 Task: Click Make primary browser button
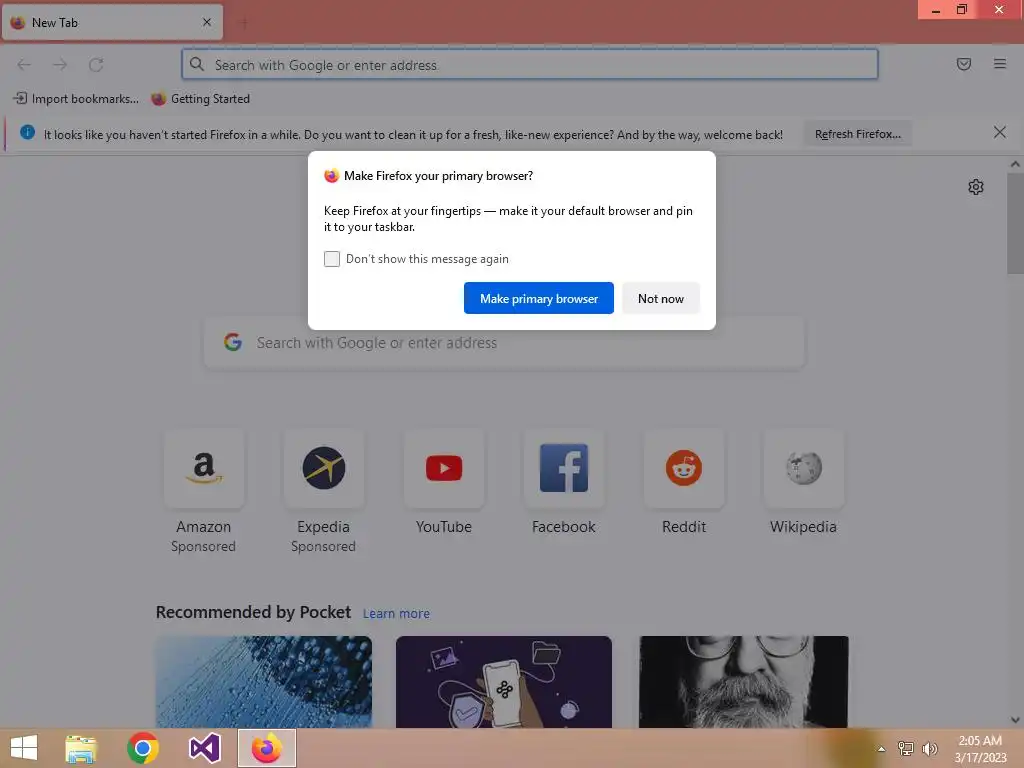(539, 298)
